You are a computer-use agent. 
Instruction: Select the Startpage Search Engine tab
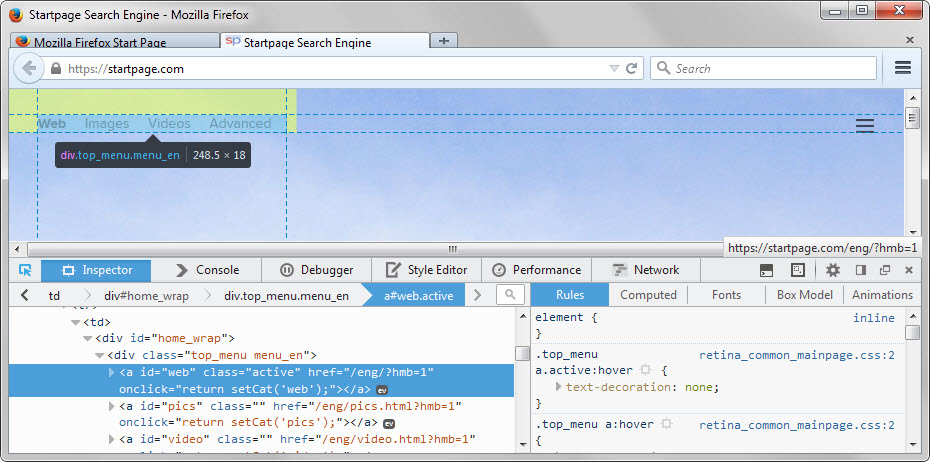pyautogui.click(x=324, y=42)
